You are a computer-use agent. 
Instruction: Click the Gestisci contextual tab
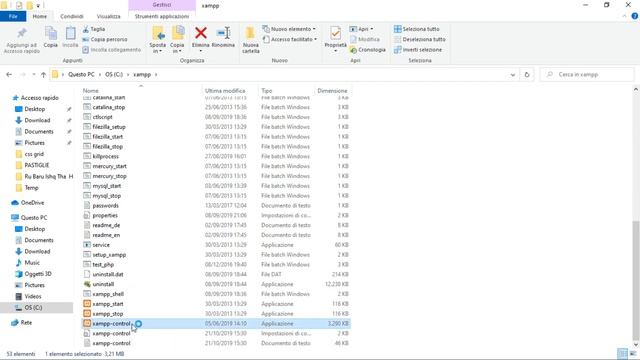[162, 5]
